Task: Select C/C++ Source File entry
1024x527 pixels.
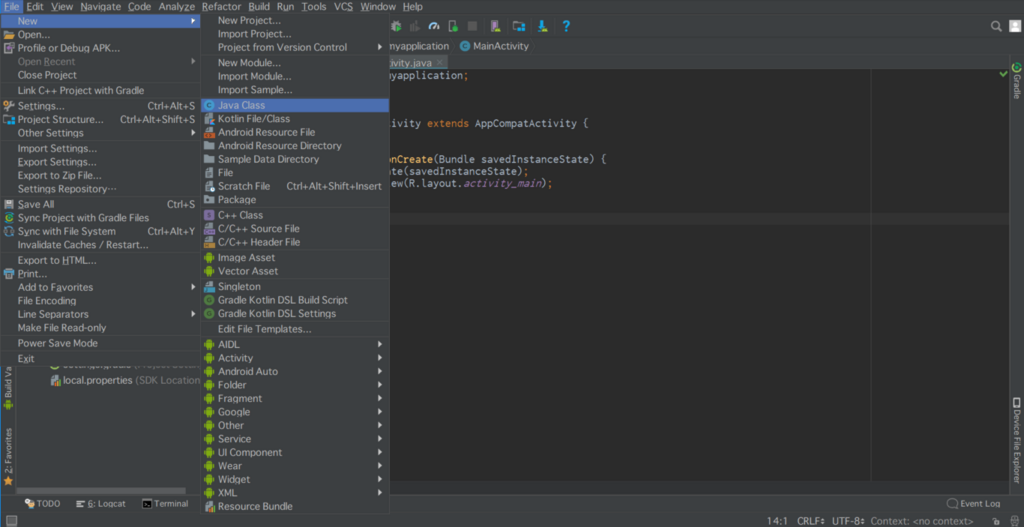Action: (295, 229)
